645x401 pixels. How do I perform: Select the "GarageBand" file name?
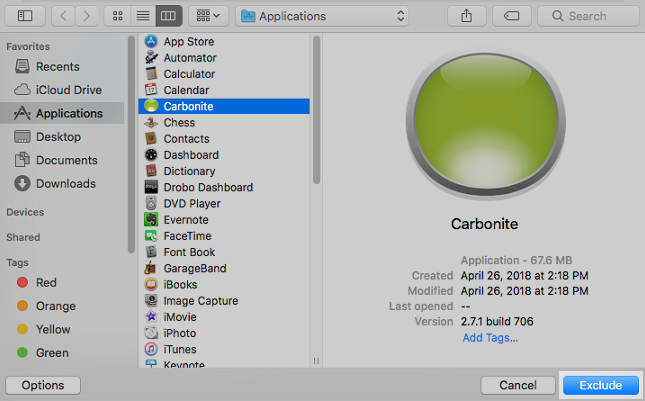(195, 268)
